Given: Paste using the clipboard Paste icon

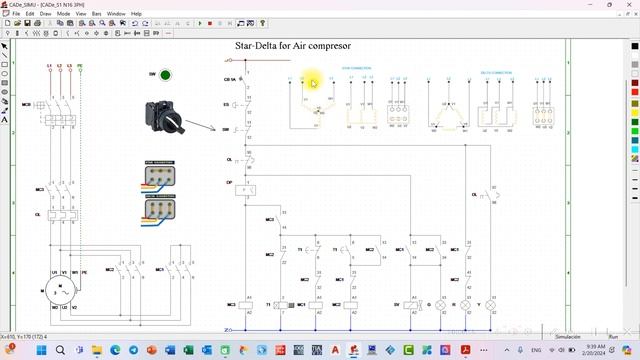Looking at the screenshot, I should (70, 23).
